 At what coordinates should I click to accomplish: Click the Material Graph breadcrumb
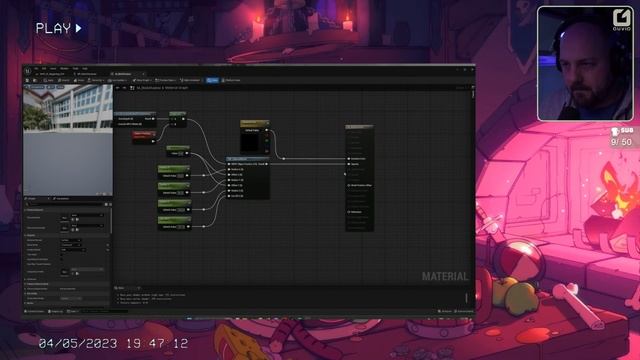coord(176,88)
